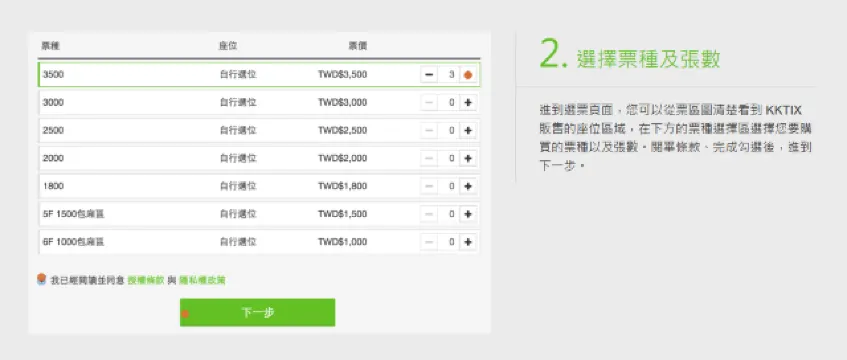Image resolution: width=847 pixels, height=360 pixels.
Task: Focus the quantity field in the 2000 row
Action: pos(448,158)
